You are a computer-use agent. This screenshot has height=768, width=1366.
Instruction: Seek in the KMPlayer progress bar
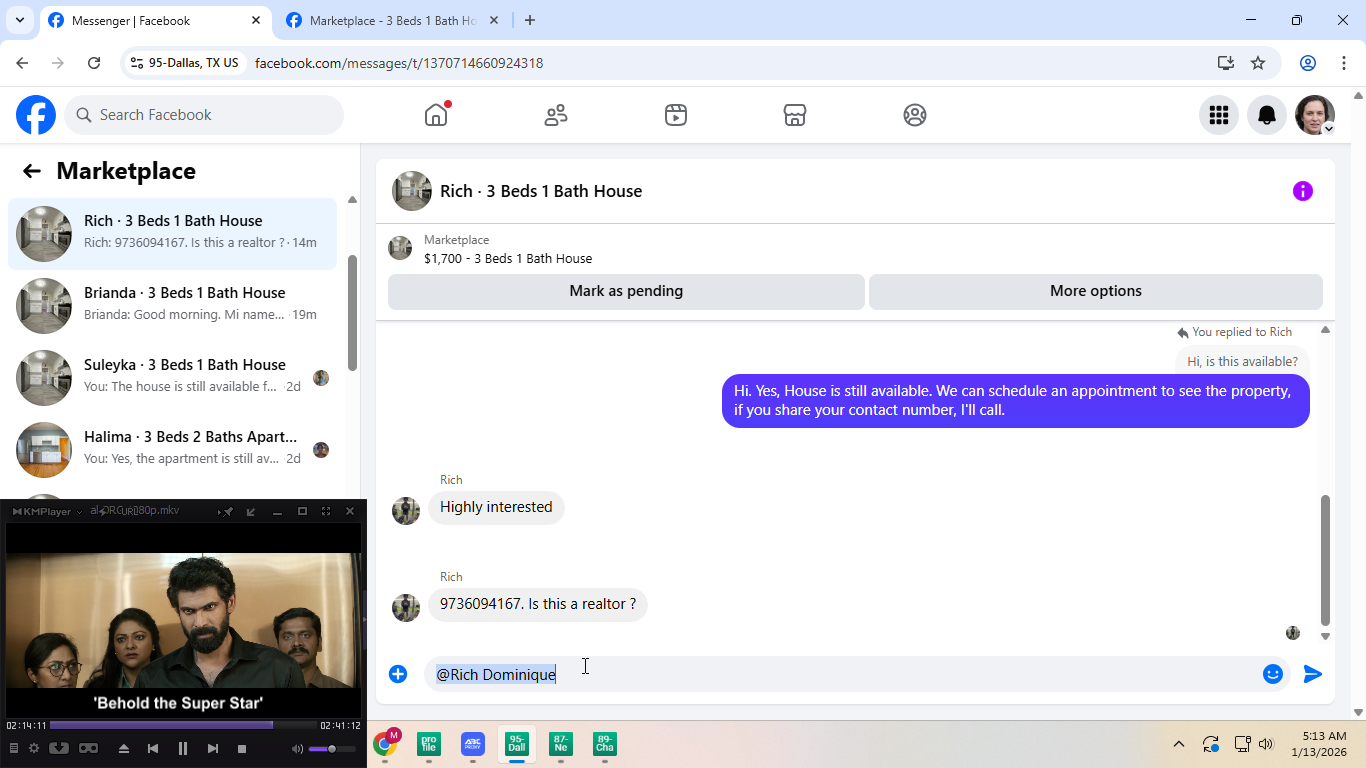click(x=183, y=725)
